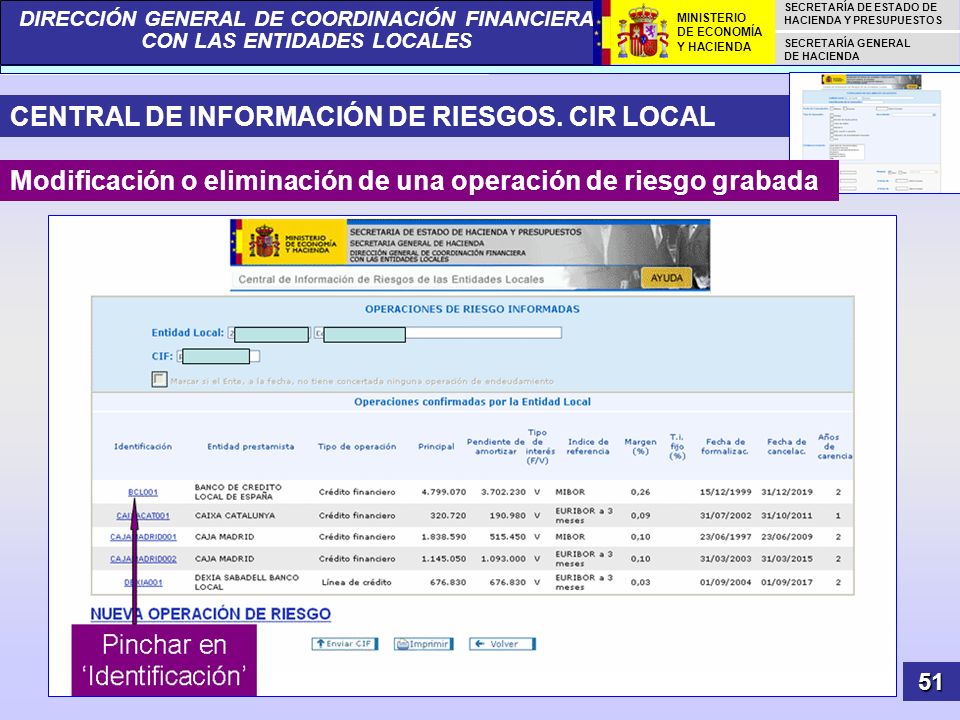Click the principal amount 1.145.050
960x720 pixels.
(x=443, y=559)
